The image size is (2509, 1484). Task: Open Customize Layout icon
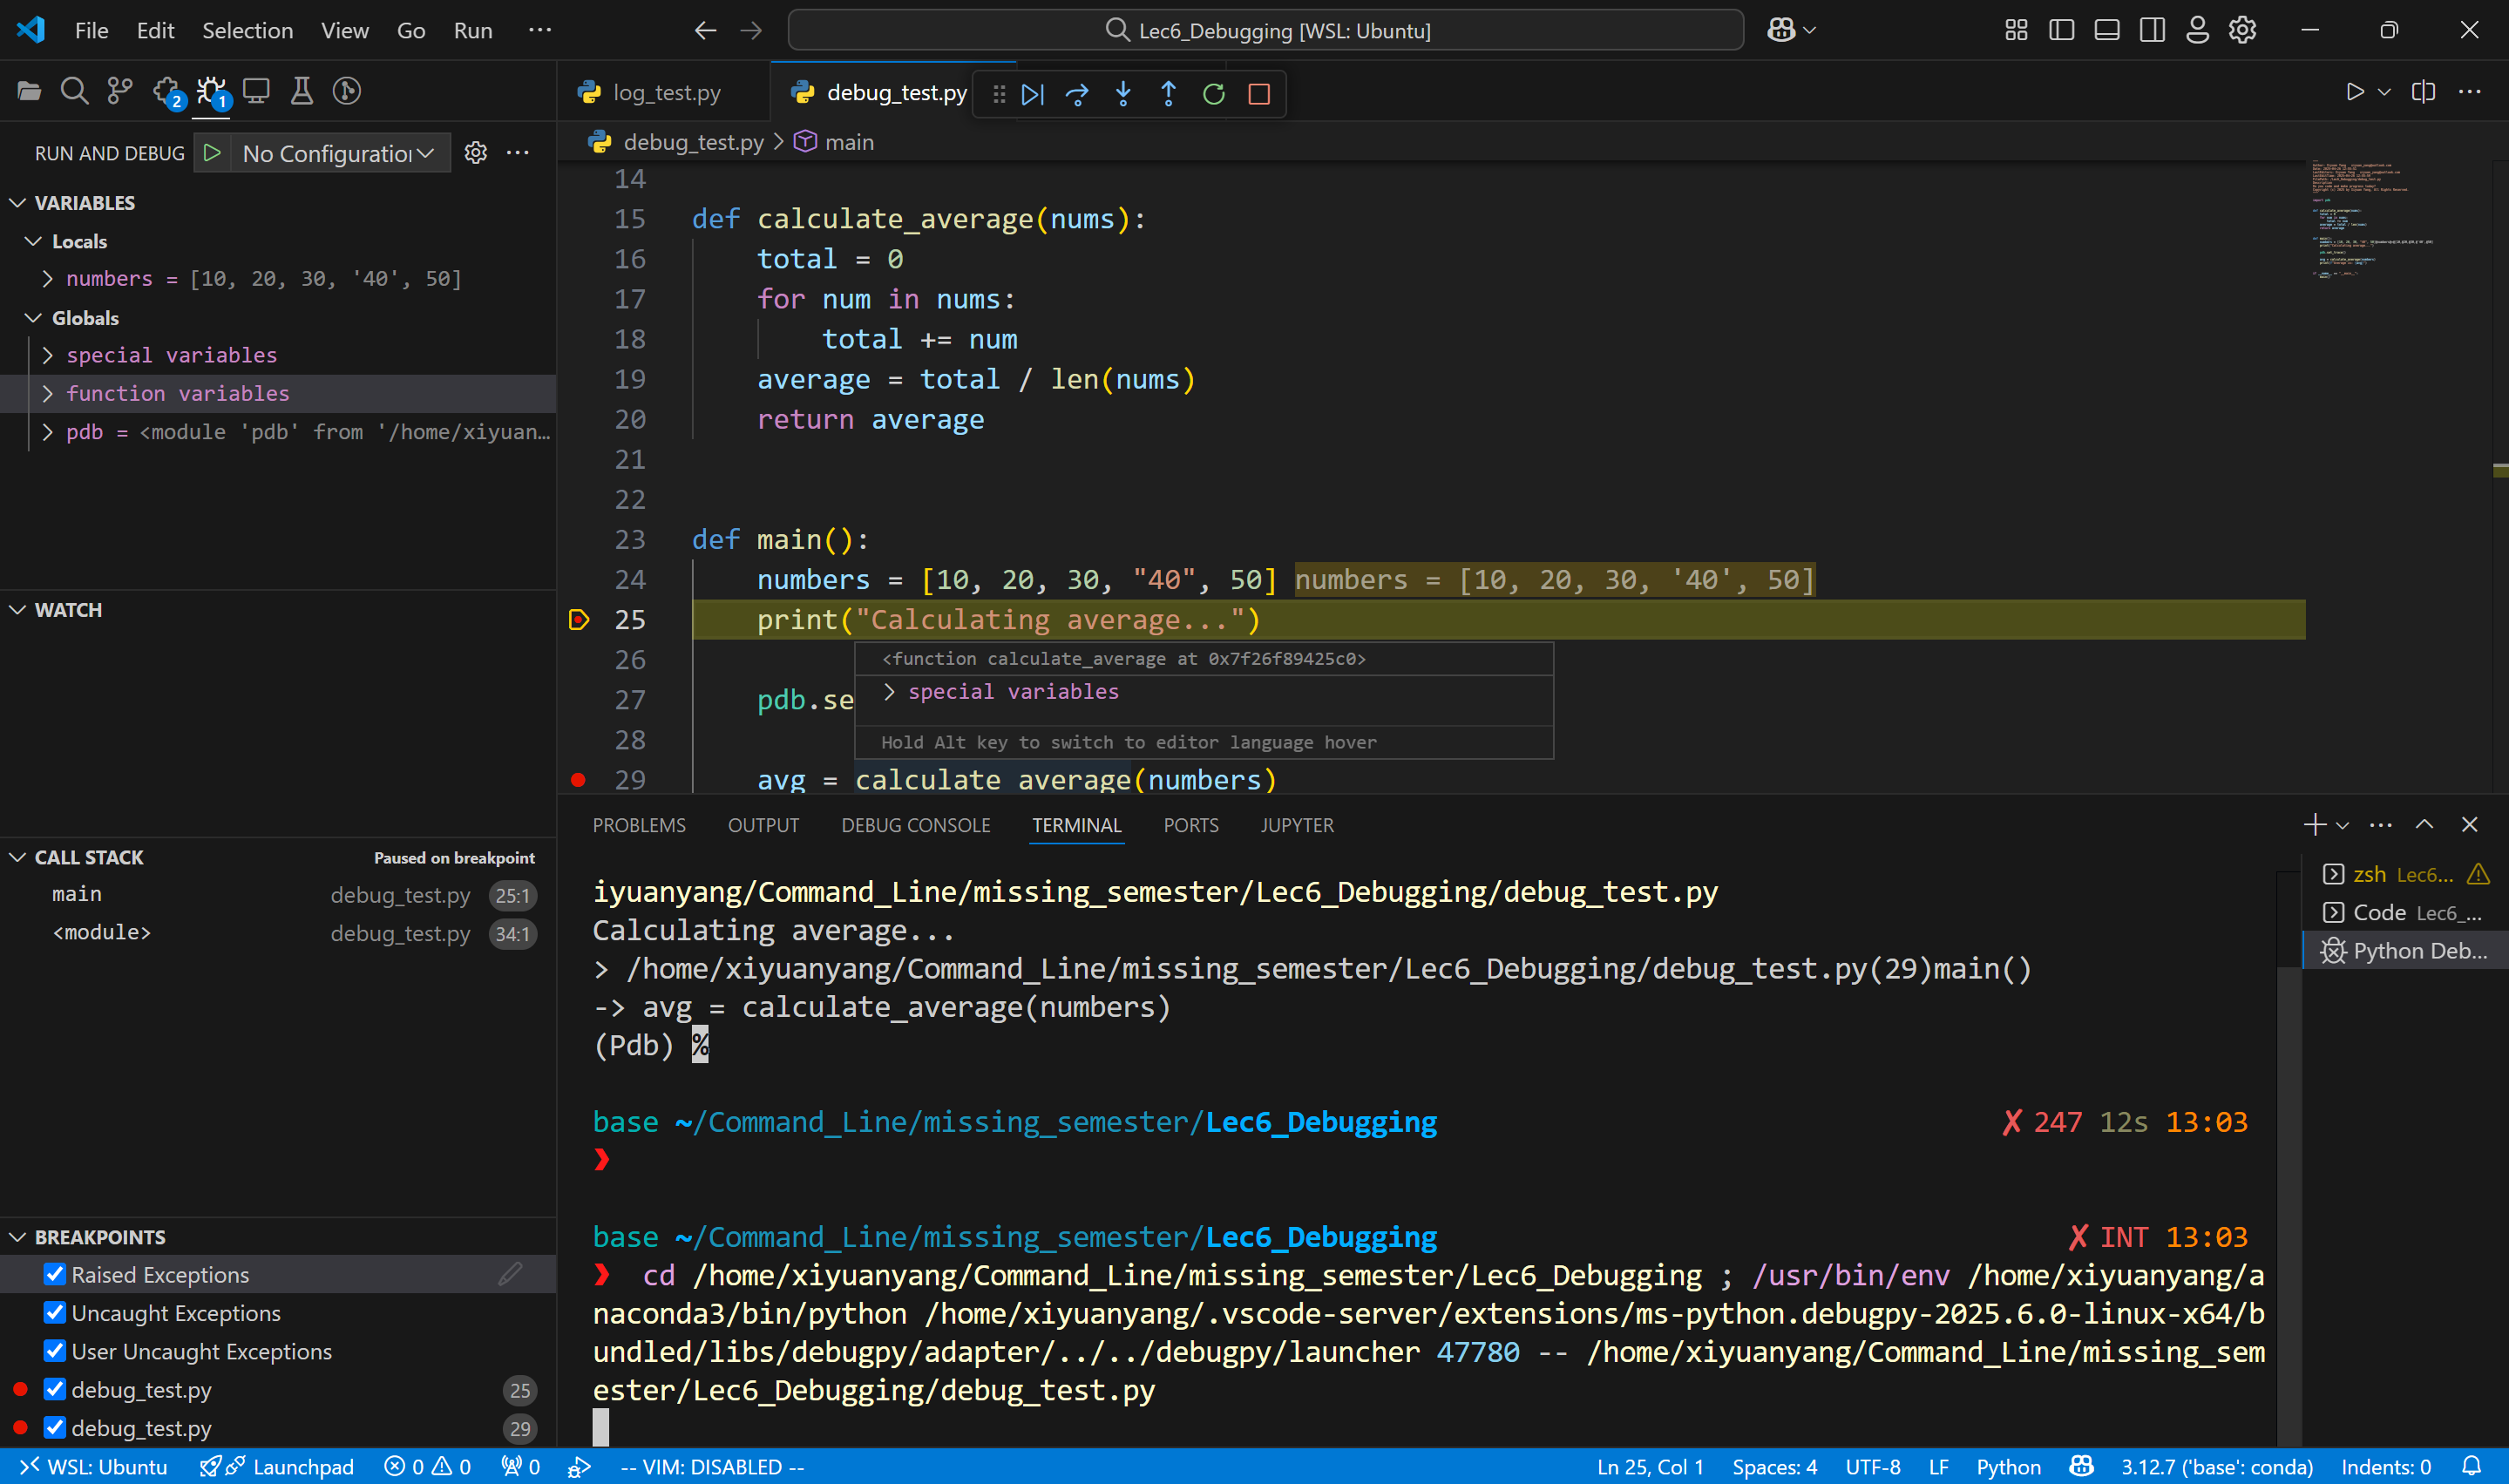point(2016,30)
